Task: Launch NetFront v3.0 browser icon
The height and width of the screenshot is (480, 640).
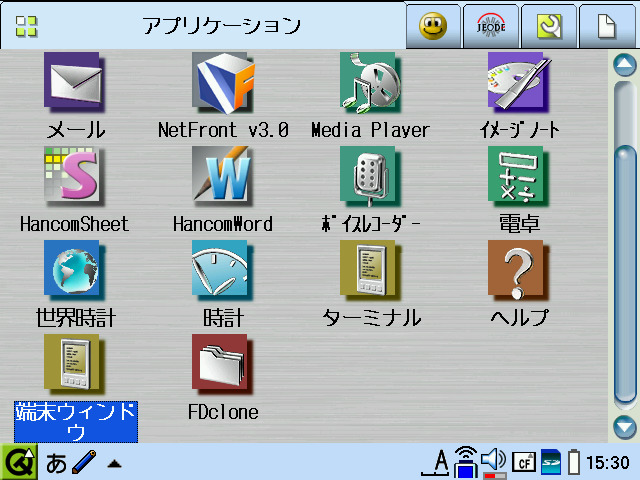Action: click(x=223, y=82)
